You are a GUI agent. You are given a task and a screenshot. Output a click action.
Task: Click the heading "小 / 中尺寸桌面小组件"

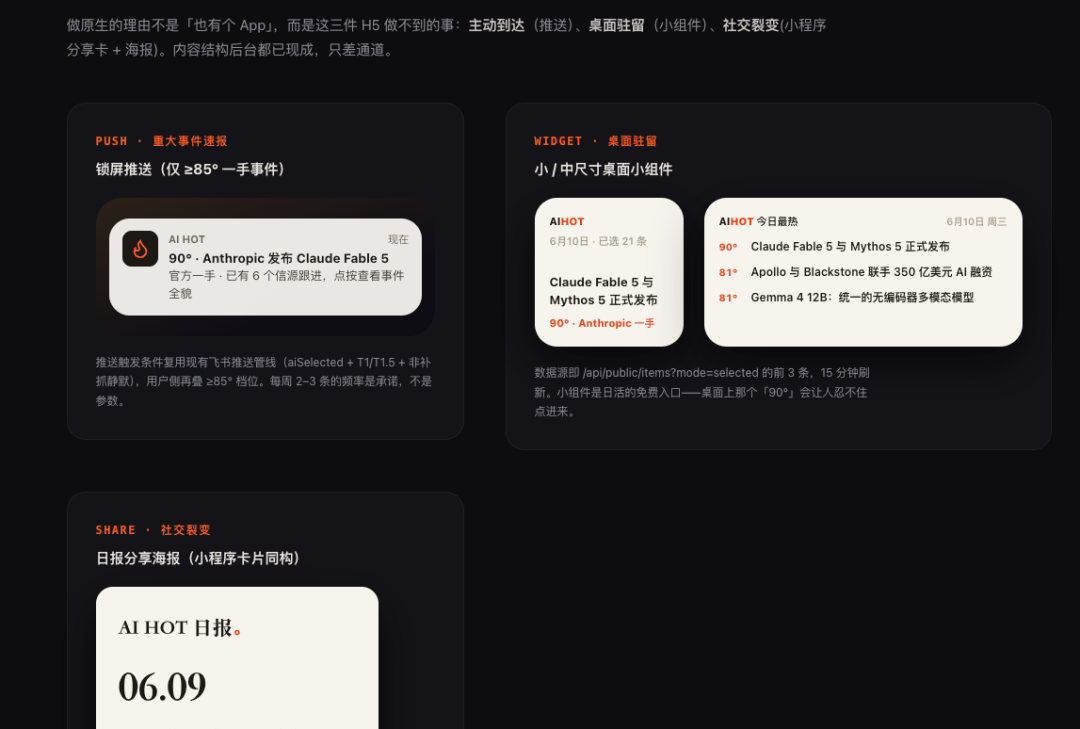click(603, 170)
